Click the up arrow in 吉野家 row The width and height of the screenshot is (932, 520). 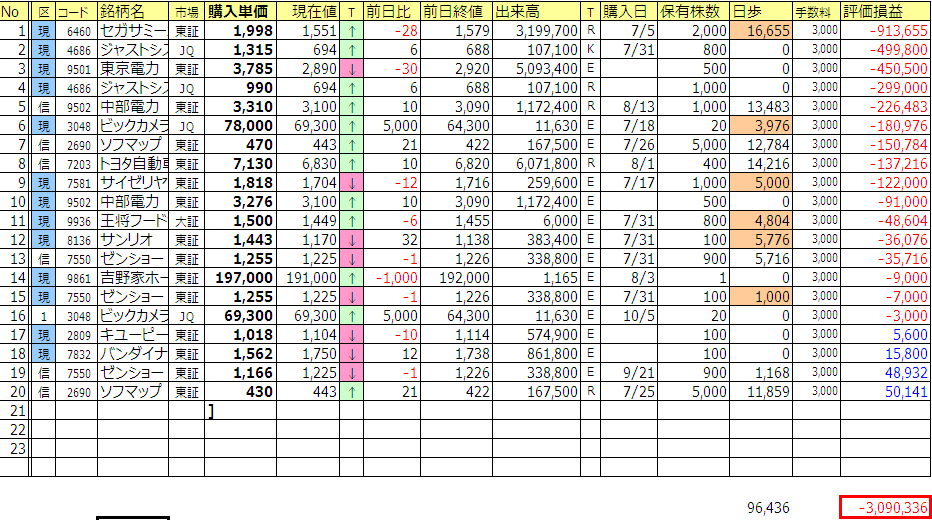click(352, 278)
